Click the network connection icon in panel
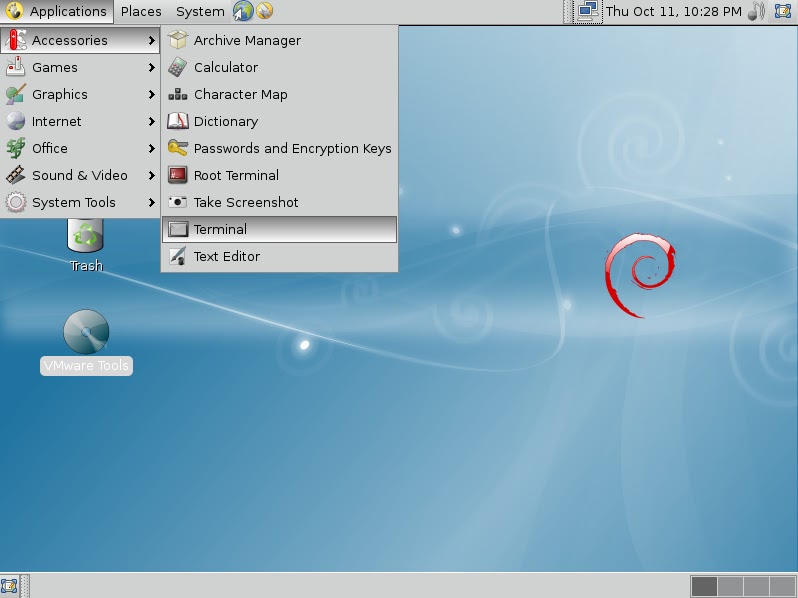798x598 pixels. (x=588, y=11)
